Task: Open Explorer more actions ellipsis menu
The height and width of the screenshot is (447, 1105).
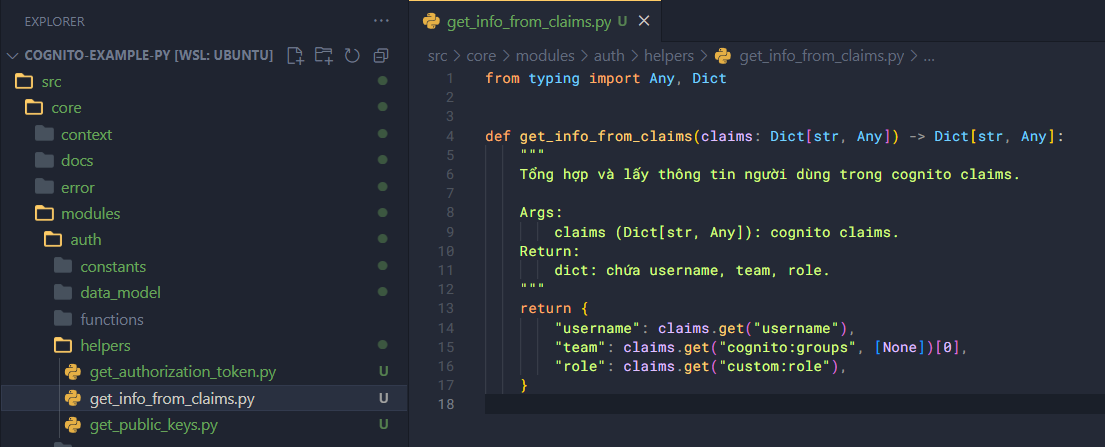Action: pos(381,21)
